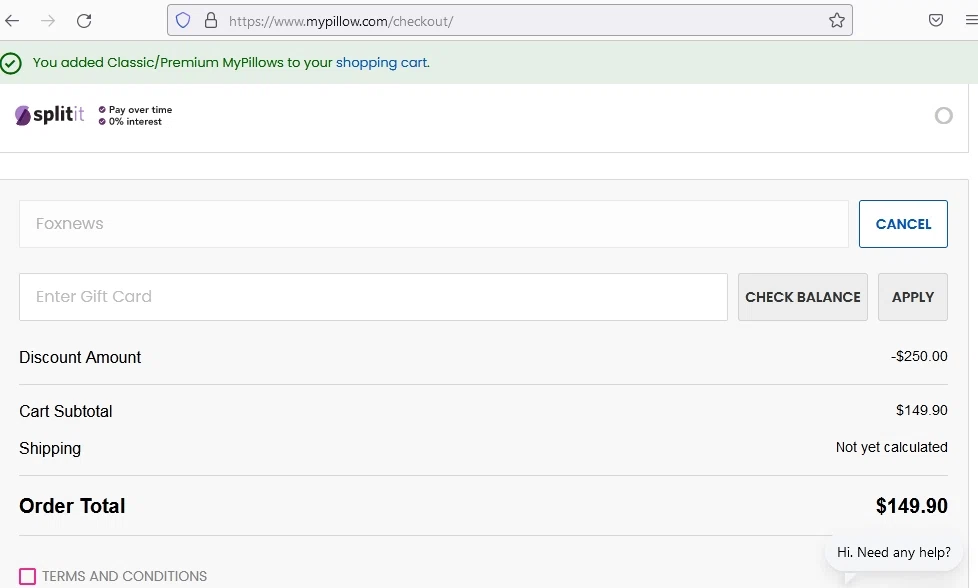The height and width of the screenshot is (588, 978).
Task: Check the Terms and Conditions checkbox
Action: (x=27, y=576)
